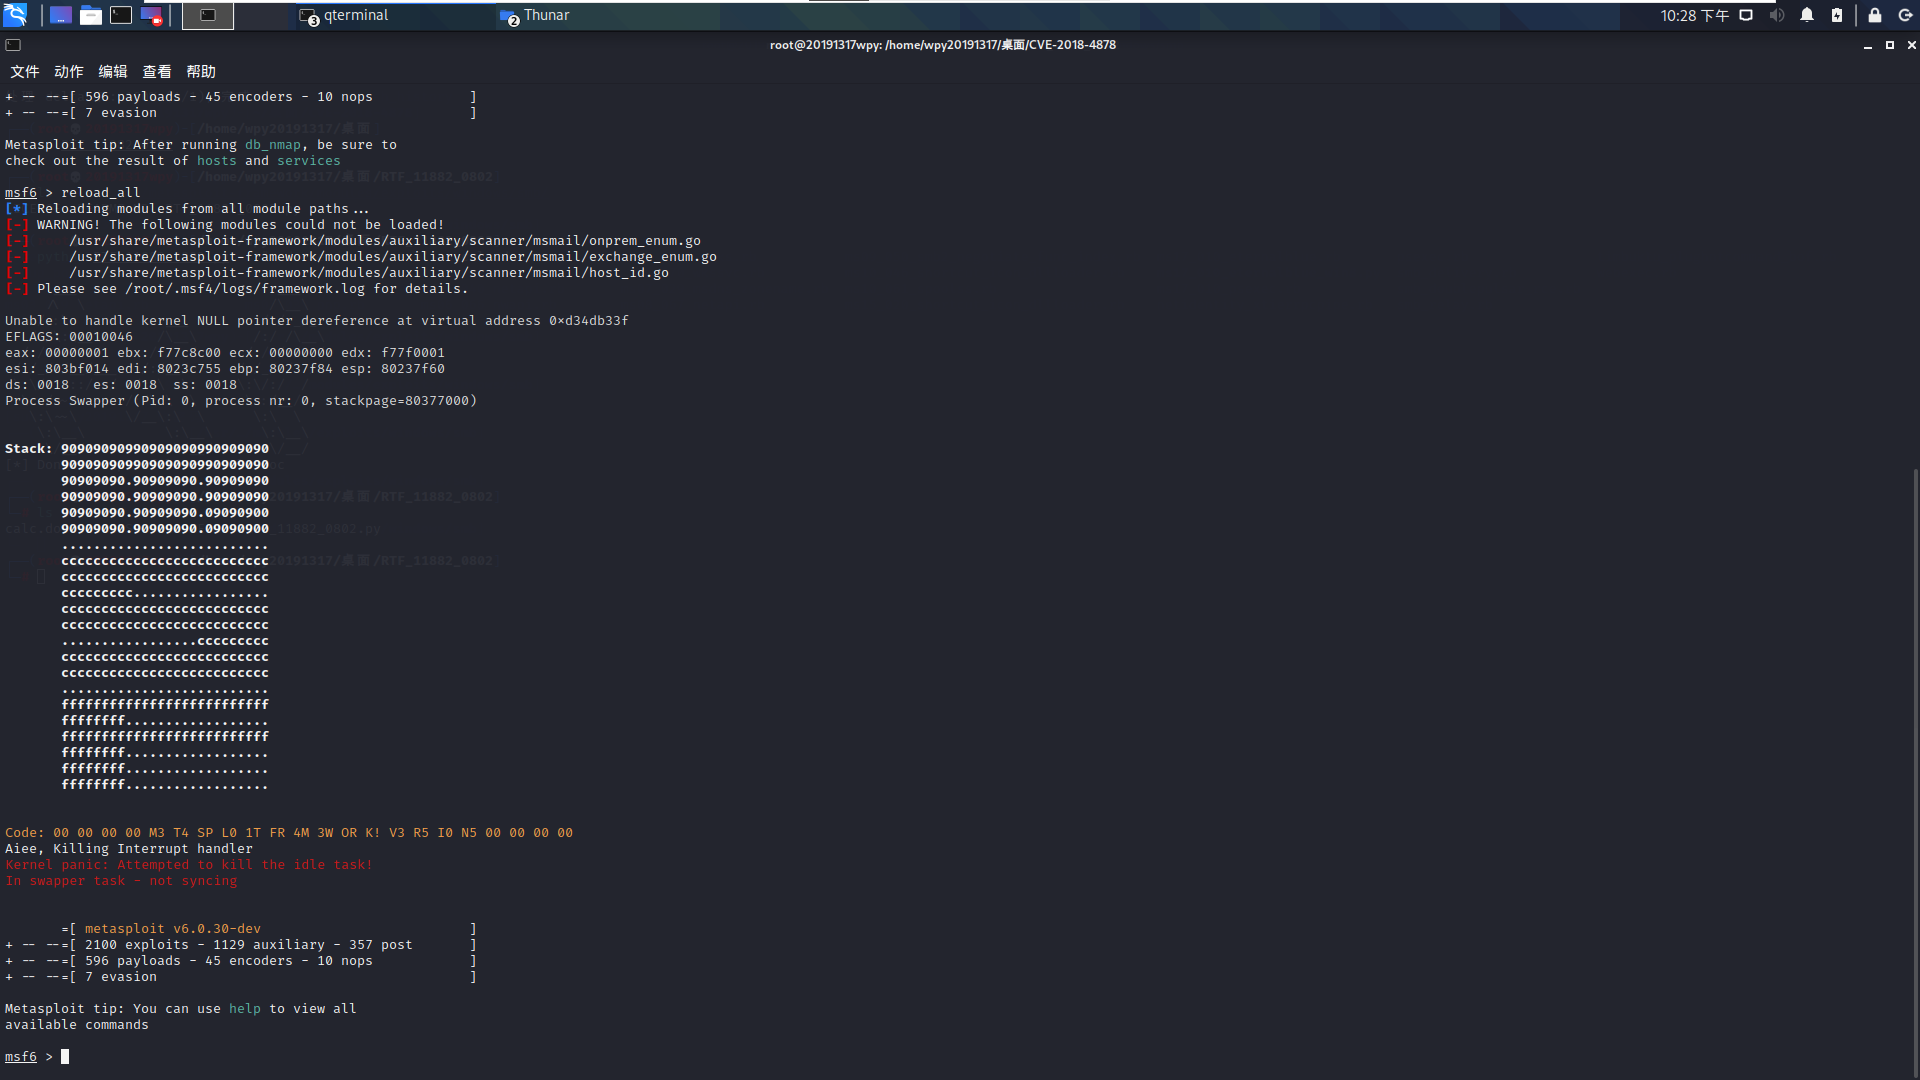The width and height of the screenshot is (1920, 1080).
Task: Click the log out icon
Action: click(x=1905, y=15)
